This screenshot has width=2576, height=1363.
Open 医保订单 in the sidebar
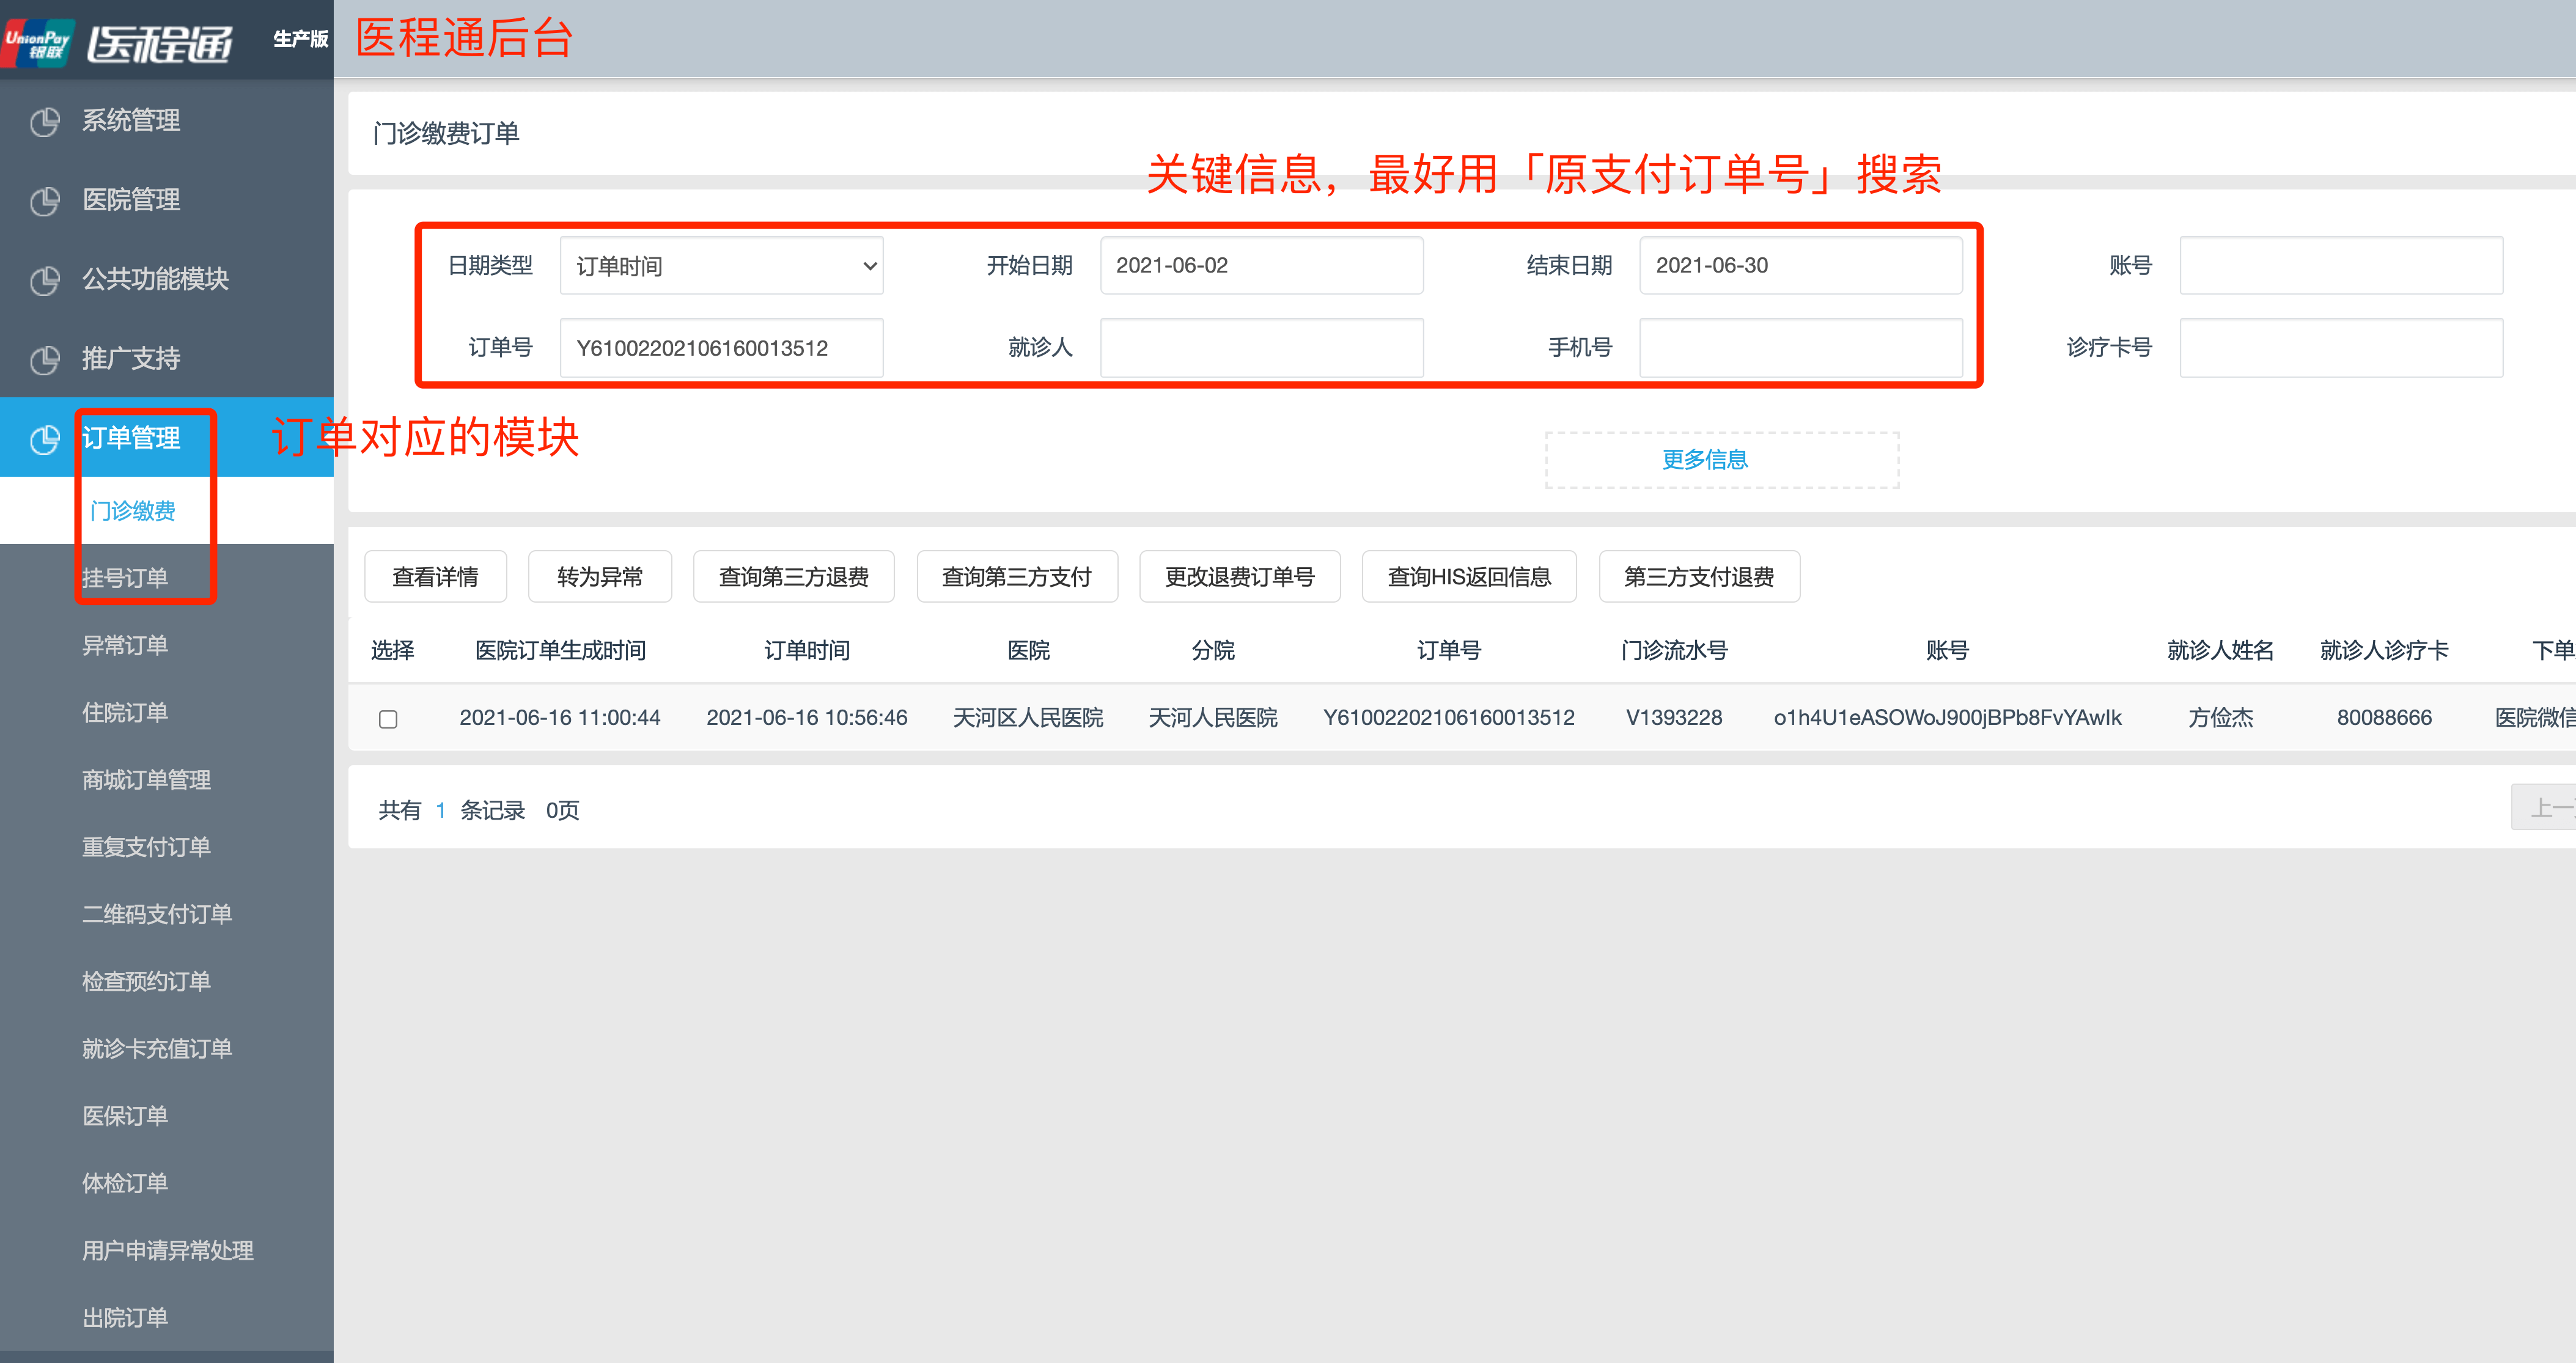pos(125,1116)
